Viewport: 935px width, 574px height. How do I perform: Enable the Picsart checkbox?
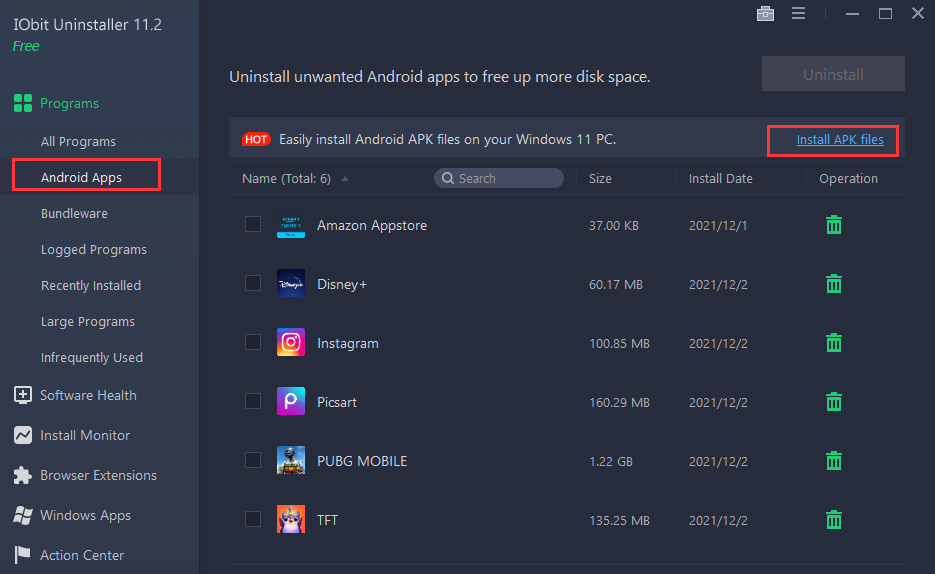tap(253, 401)
